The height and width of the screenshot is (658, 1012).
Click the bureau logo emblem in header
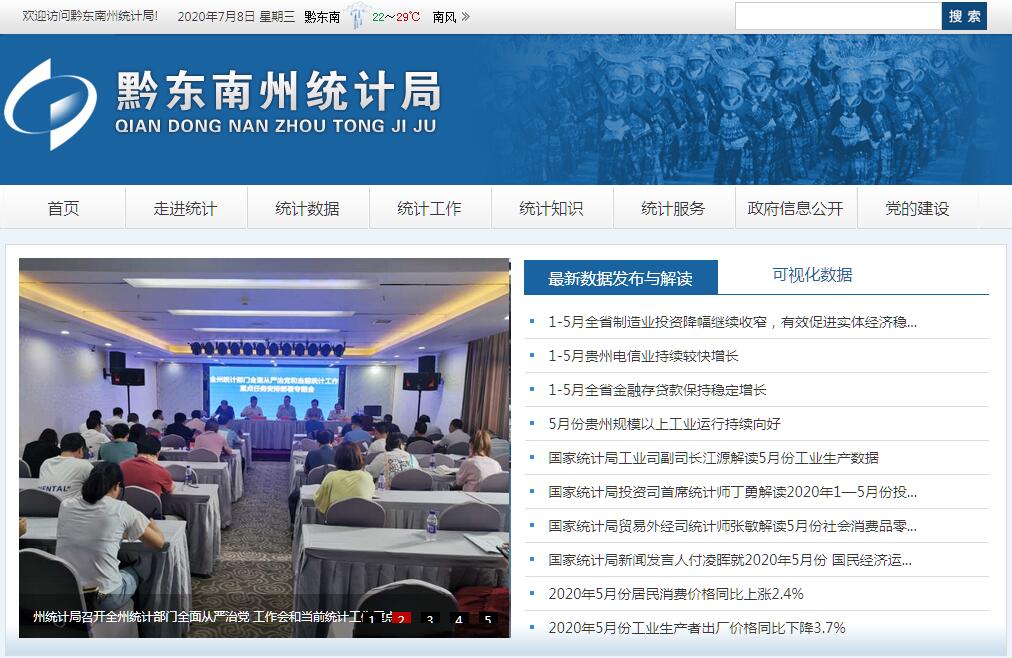point(50,105)
